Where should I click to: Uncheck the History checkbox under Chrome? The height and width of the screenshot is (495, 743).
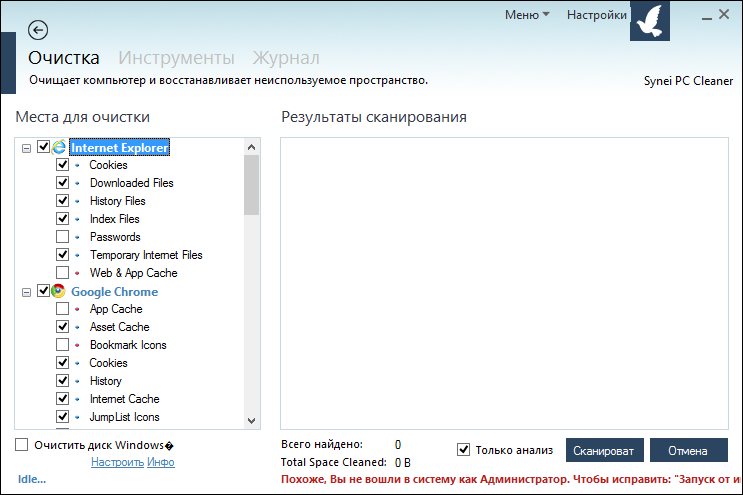[63, 380]
